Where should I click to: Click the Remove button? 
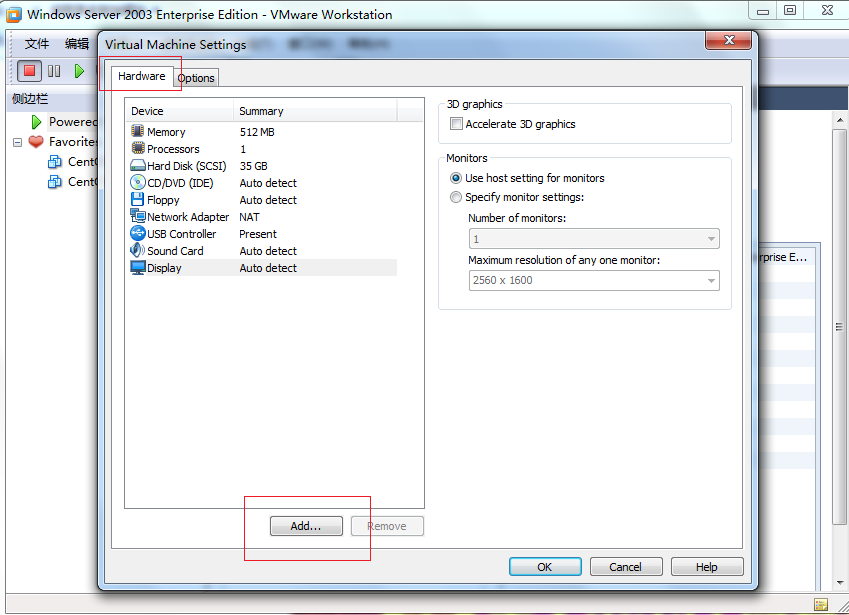pyautogui.click(x=387, y=526)
